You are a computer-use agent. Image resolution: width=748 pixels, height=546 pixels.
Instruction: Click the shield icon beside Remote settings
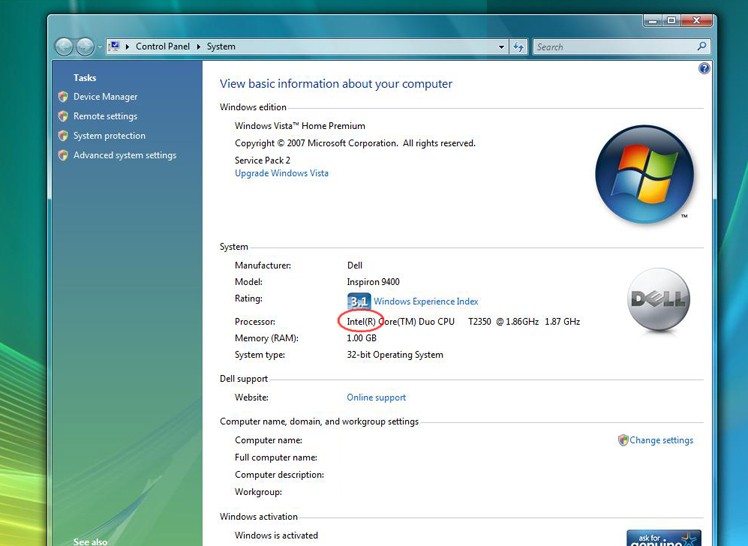[x=63, y=116]
